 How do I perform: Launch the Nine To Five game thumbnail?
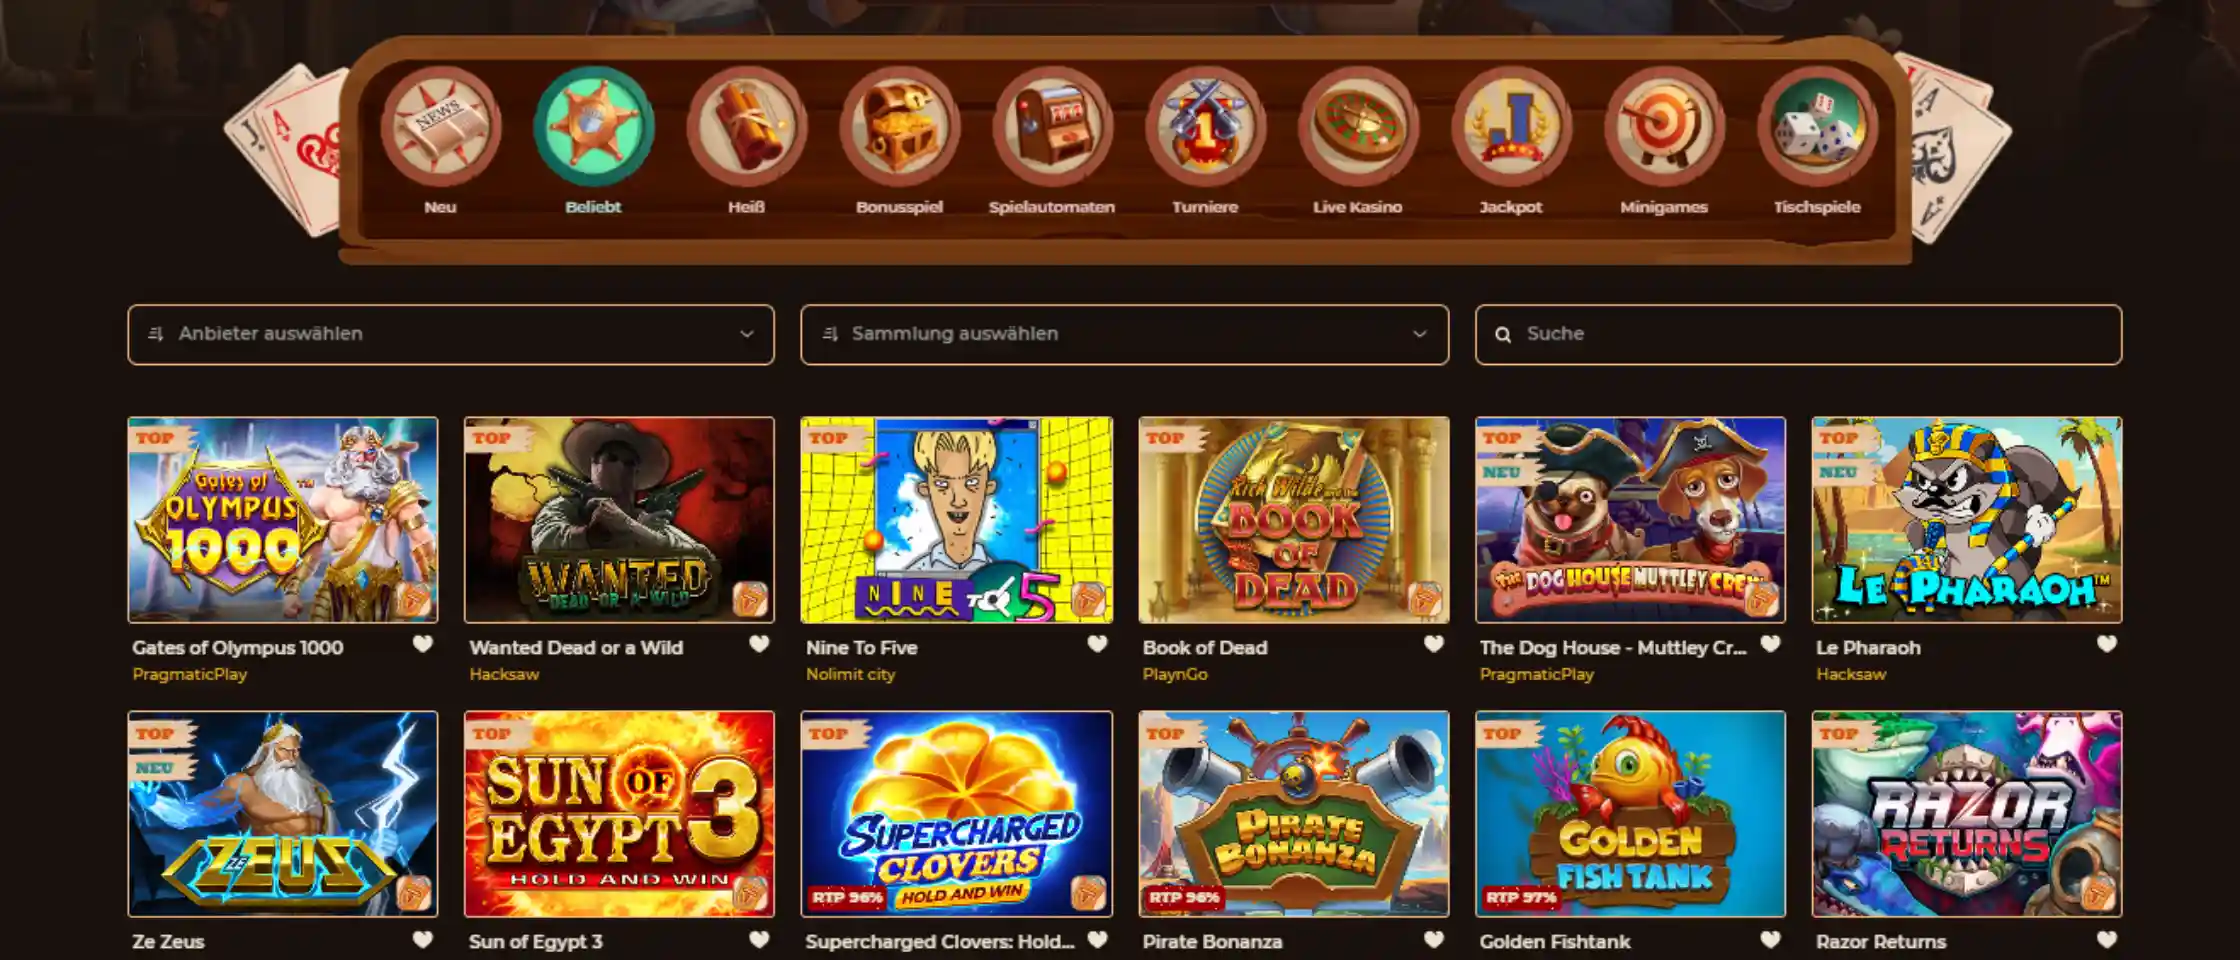click(x=956, y=520)
